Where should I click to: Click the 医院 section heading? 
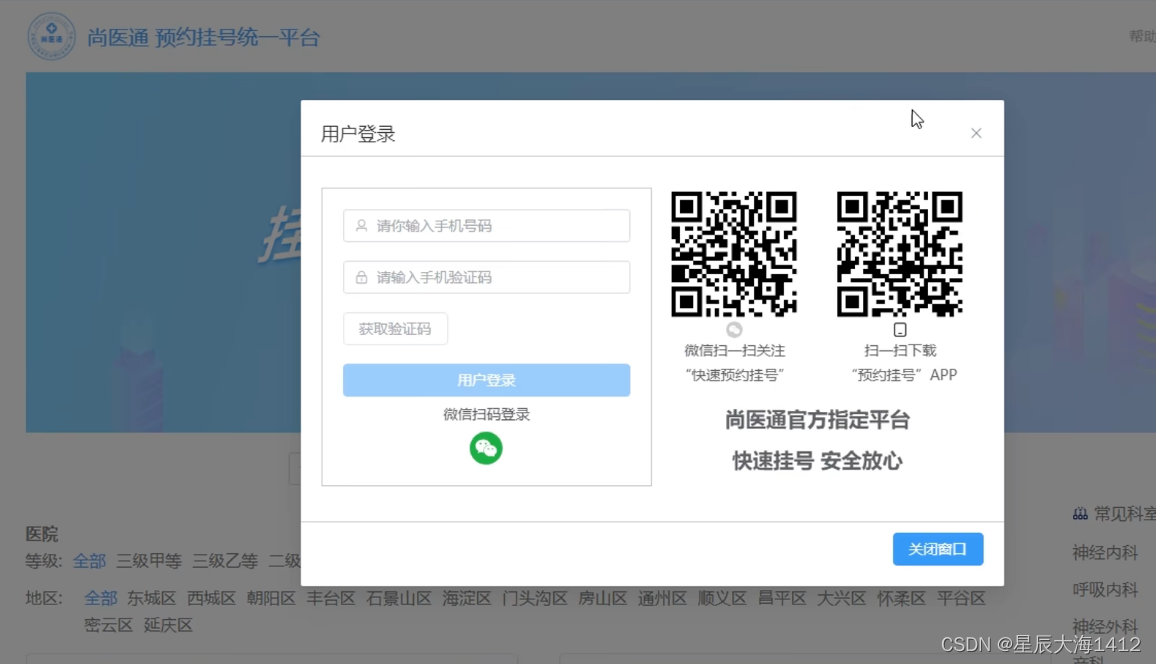[42, 534]
